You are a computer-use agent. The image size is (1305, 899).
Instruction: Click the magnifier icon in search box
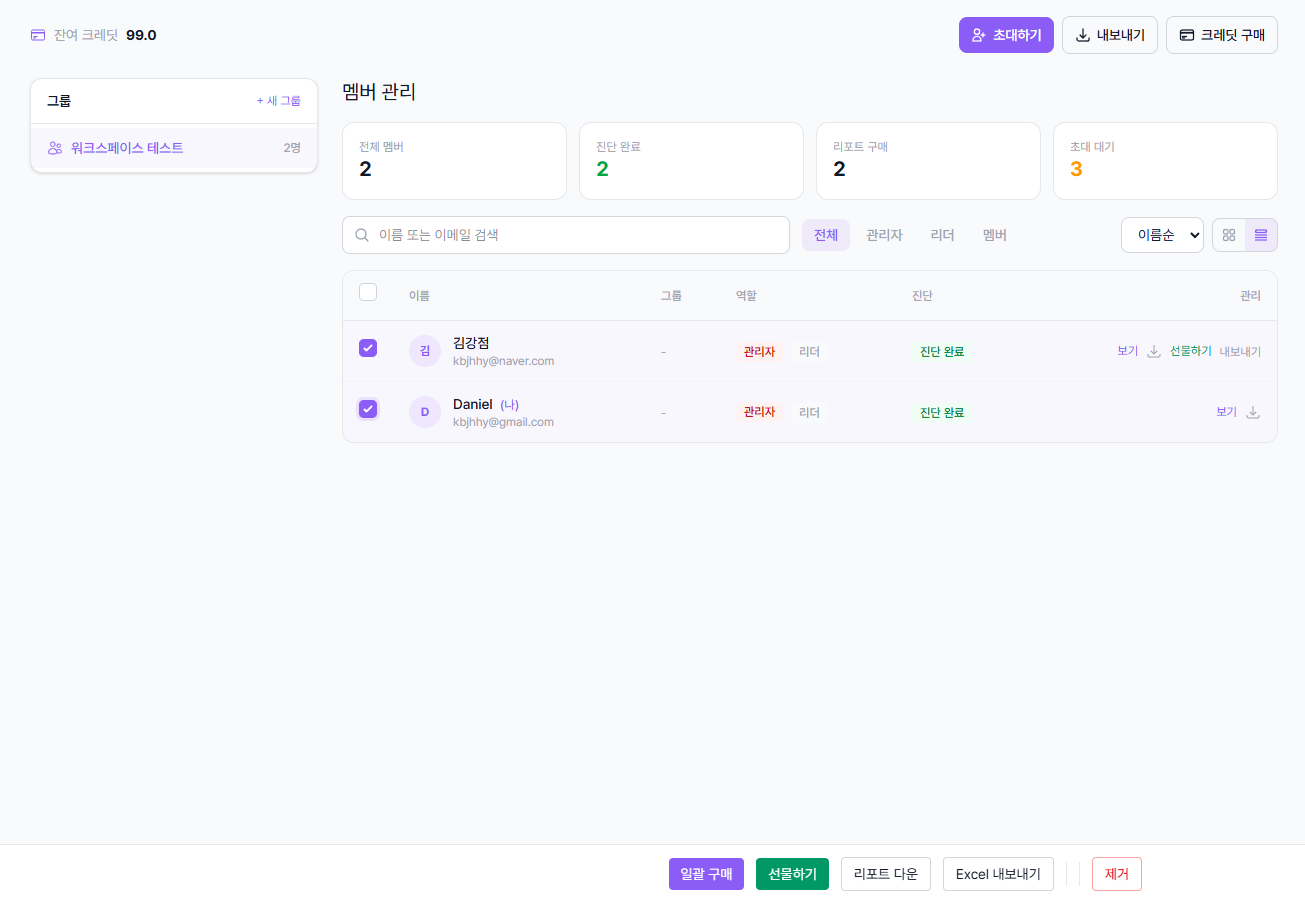pos(362,235)
